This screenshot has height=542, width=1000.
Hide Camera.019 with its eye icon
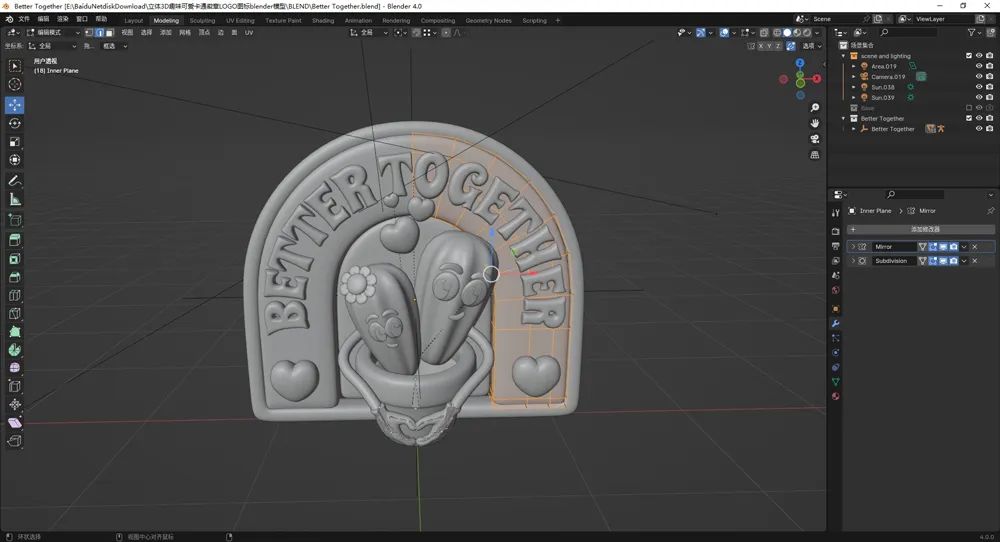(979, 77)
